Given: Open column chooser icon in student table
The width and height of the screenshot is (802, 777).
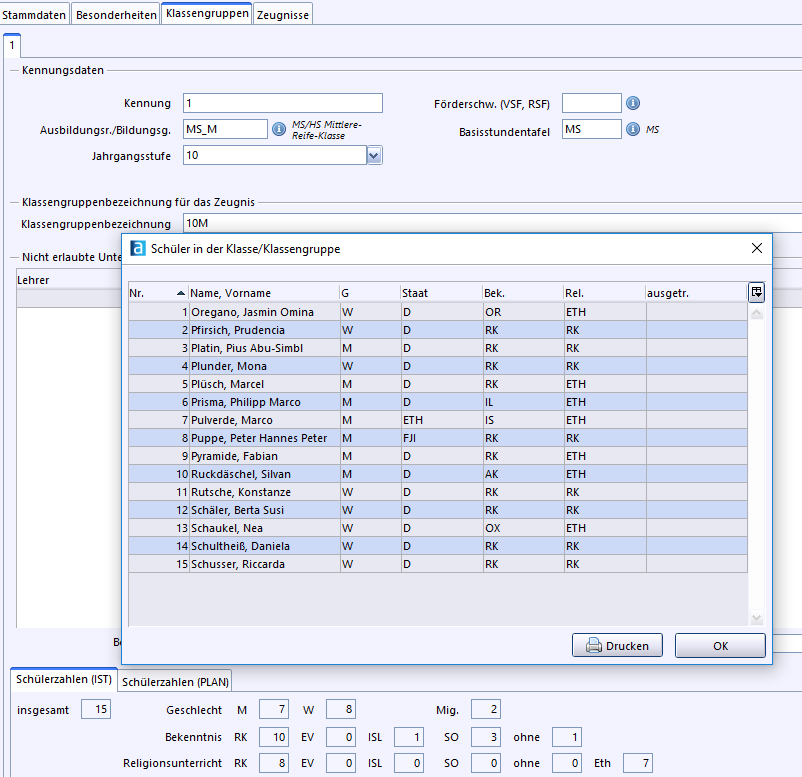Looking at the screenshot, I should [x=756, y=293].
